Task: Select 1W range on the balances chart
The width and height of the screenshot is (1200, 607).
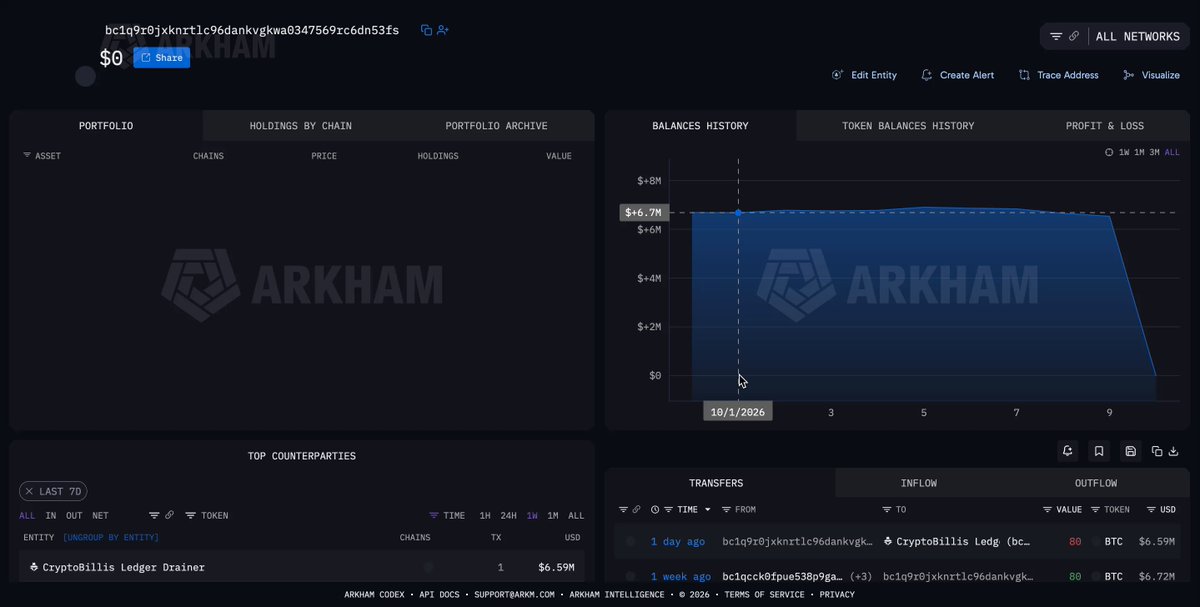Action: point(1124,153)
